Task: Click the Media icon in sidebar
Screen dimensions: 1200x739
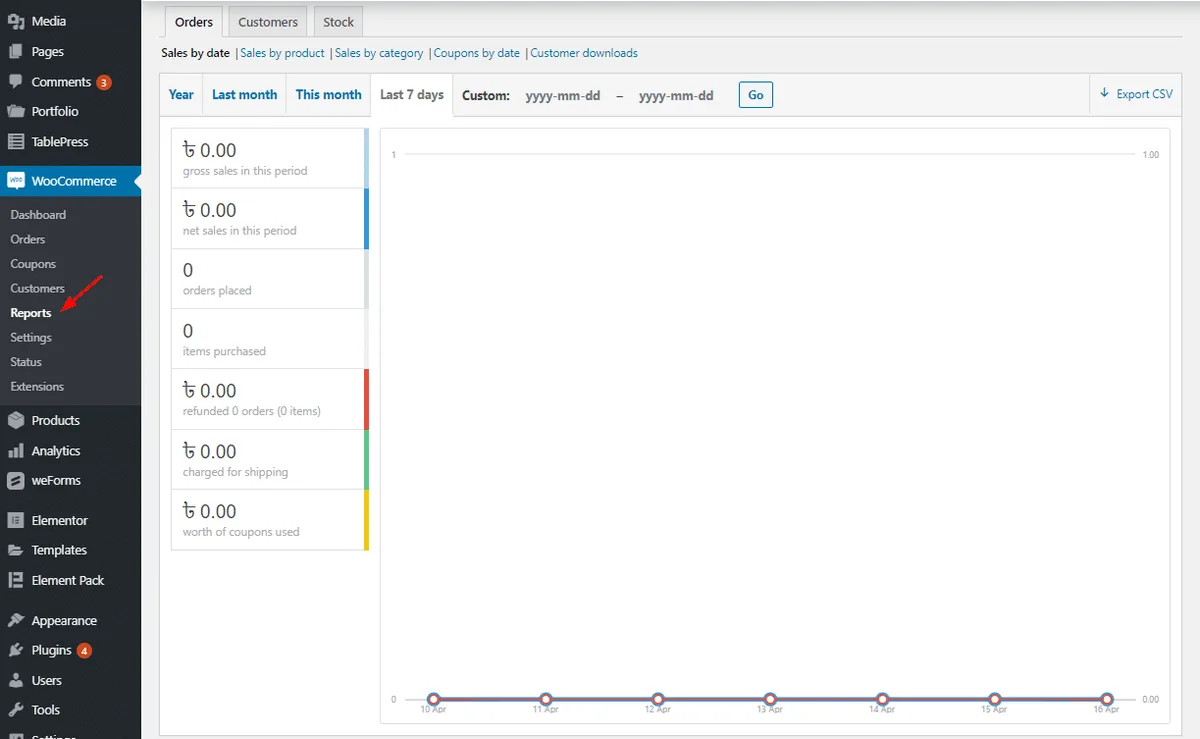Action: (16, 21)
